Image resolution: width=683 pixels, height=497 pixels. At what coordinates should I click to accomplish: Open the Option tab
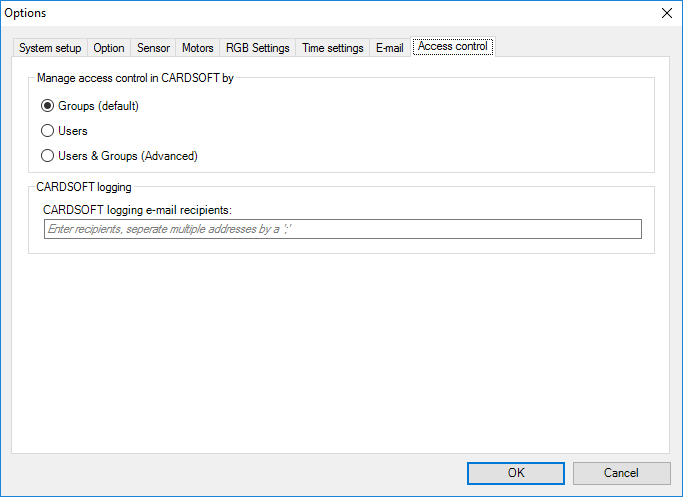coord(109,48)
